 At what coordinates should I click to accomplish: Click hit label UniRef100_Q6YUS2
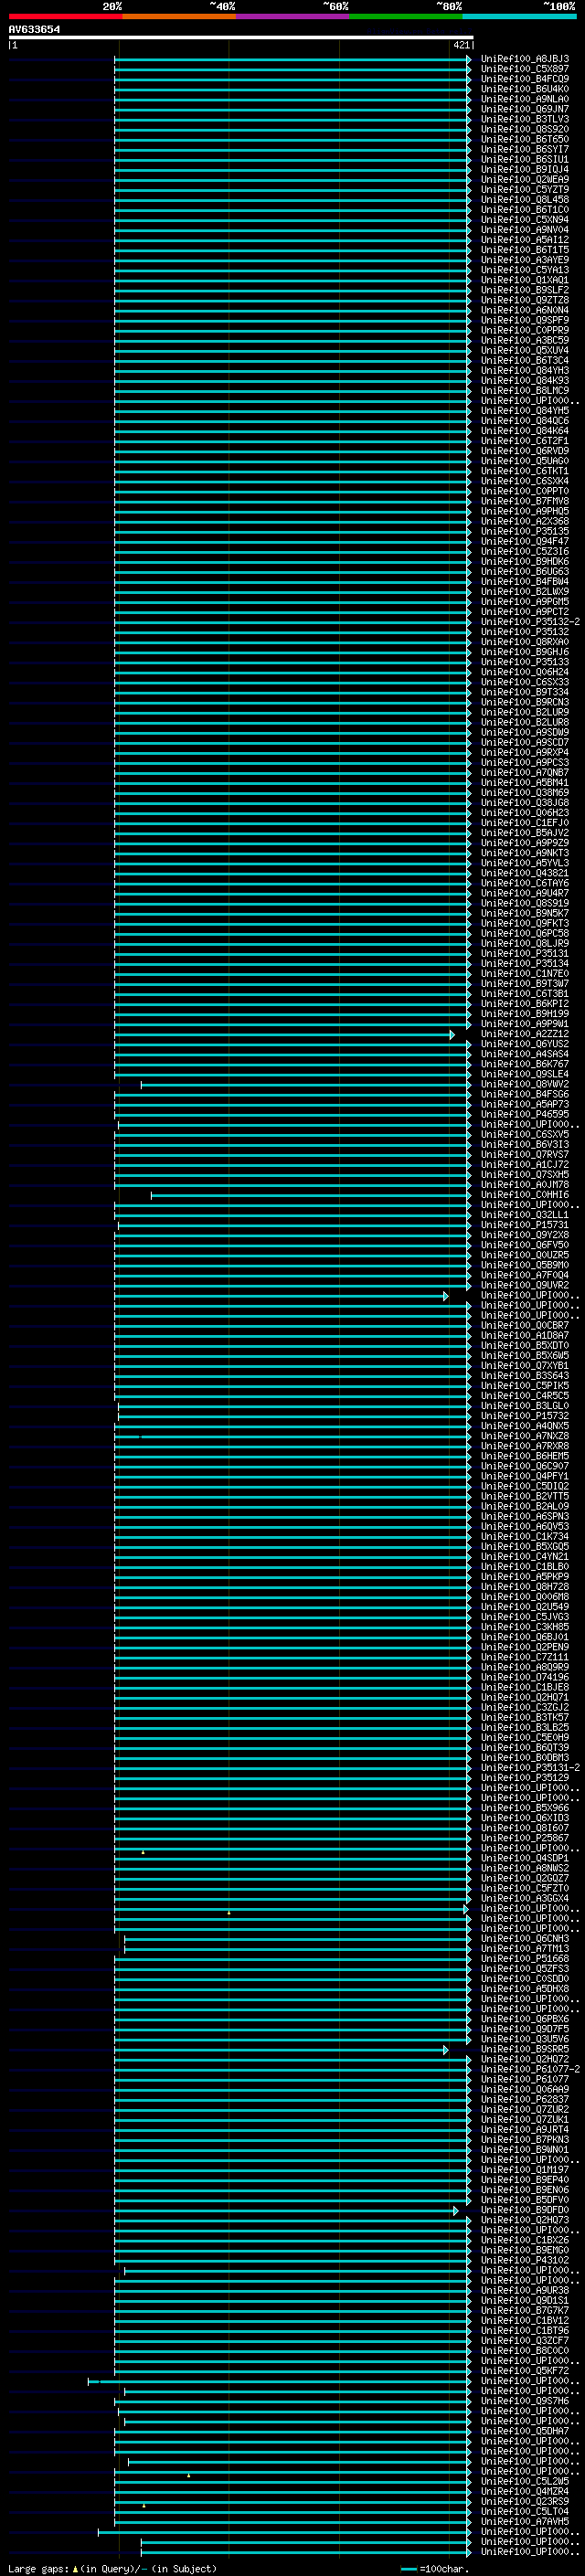[x=525, y=1044]
